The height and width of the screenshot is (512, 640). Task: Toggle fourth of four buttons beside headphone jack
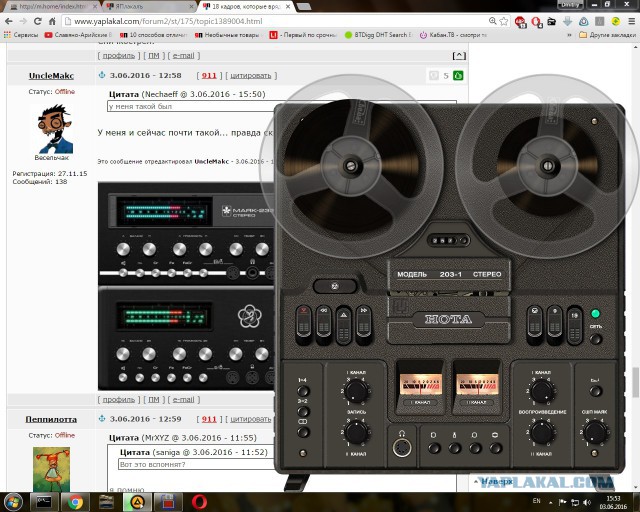pyautogui.click(x=495, y=448)
